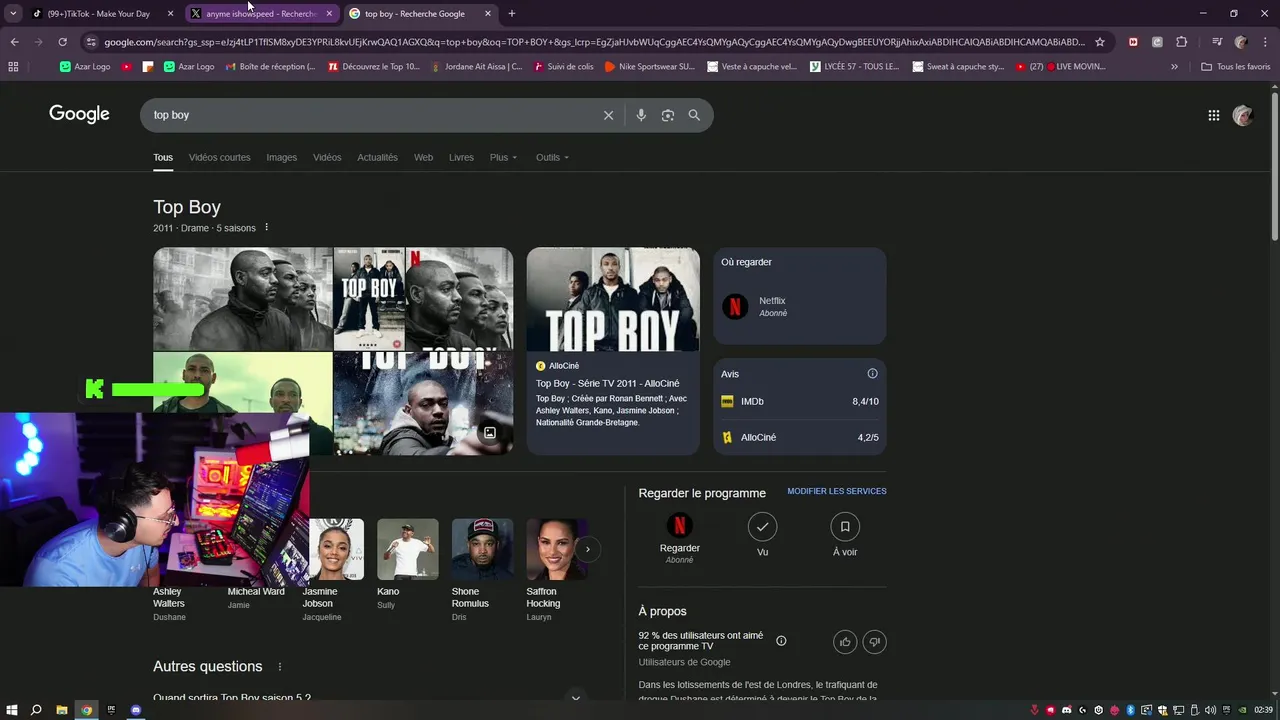The width and height of the screenshot is (1280, 720).
Task: Click the Netflix logo under Où regarder
Action: click(735, 306)
